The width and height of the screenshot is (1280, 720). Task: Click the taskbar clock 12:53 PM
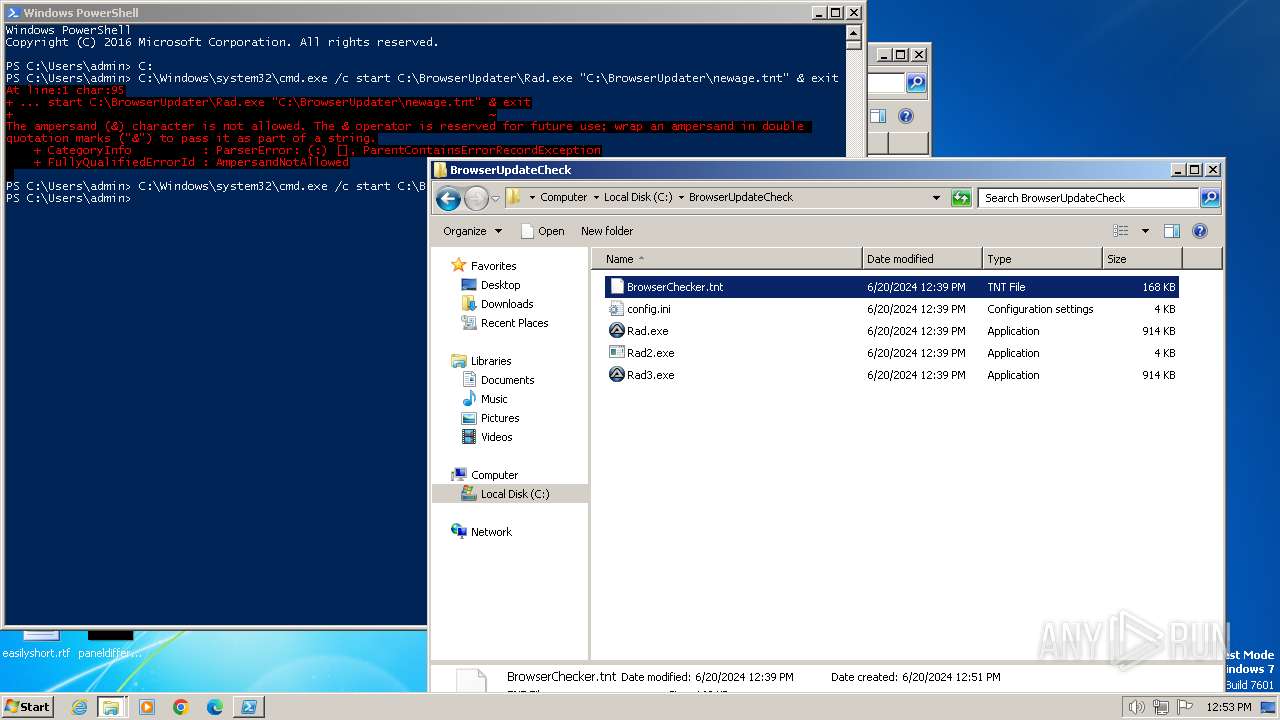1229,707
